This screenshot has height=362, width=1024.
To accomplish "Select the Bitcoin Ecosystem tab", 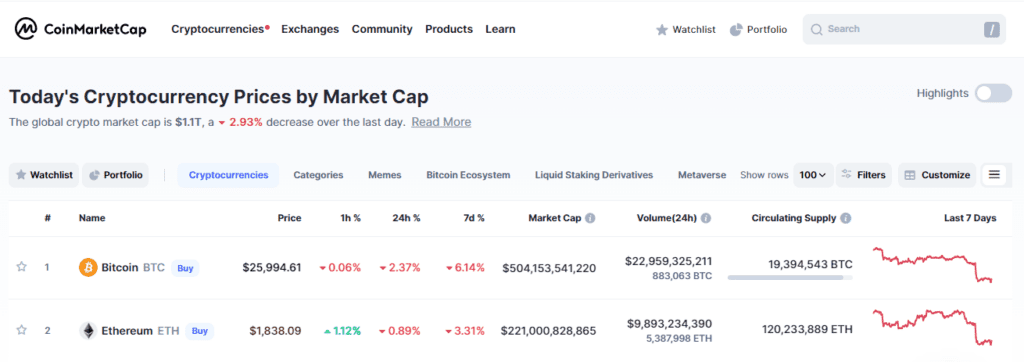I will pyautogui.click(x=468, y=175).
